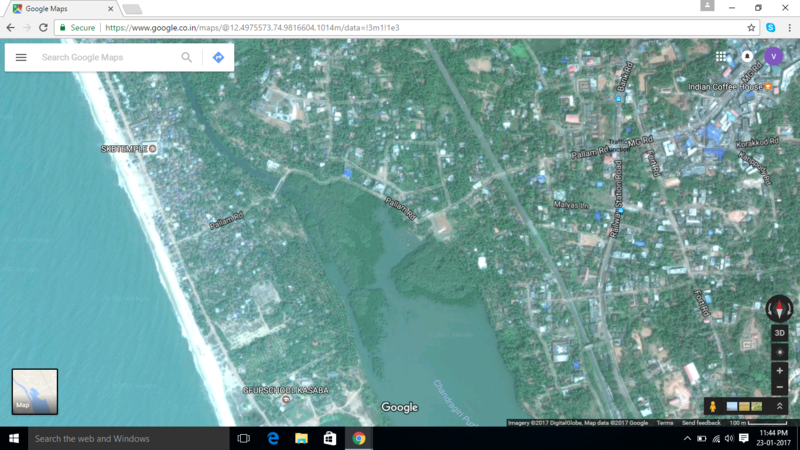The image size is (800, 450).
Task: Expand the imagery strip with double chevron
Action: [780, 406]
